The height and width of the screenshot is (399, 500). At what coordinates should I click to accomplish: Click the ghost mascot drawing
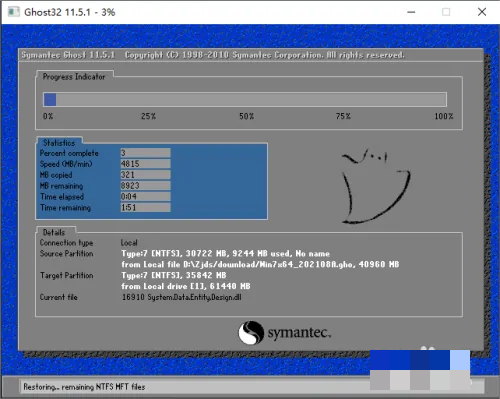tap(375, 186)
